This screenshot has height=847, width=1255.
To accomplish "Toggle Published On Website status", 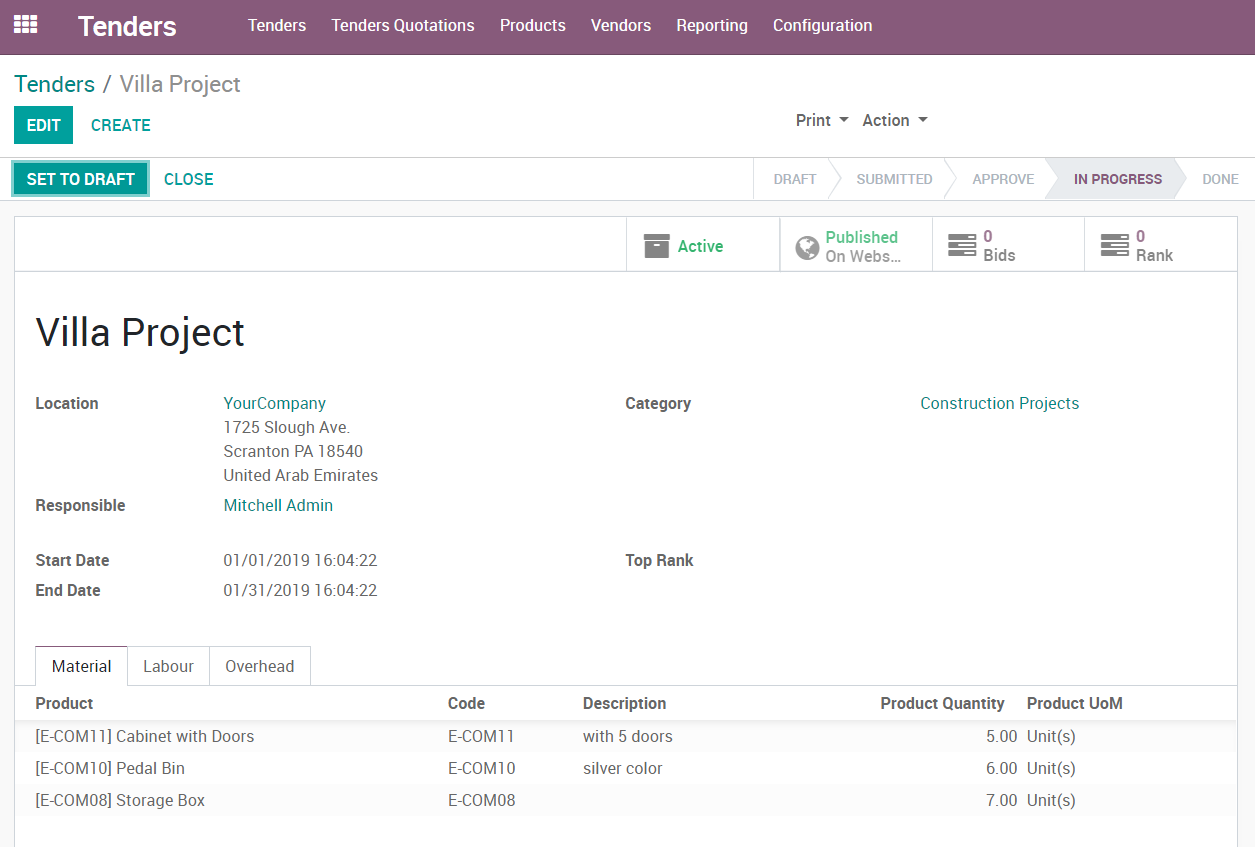I will click(x=861, y=246).
